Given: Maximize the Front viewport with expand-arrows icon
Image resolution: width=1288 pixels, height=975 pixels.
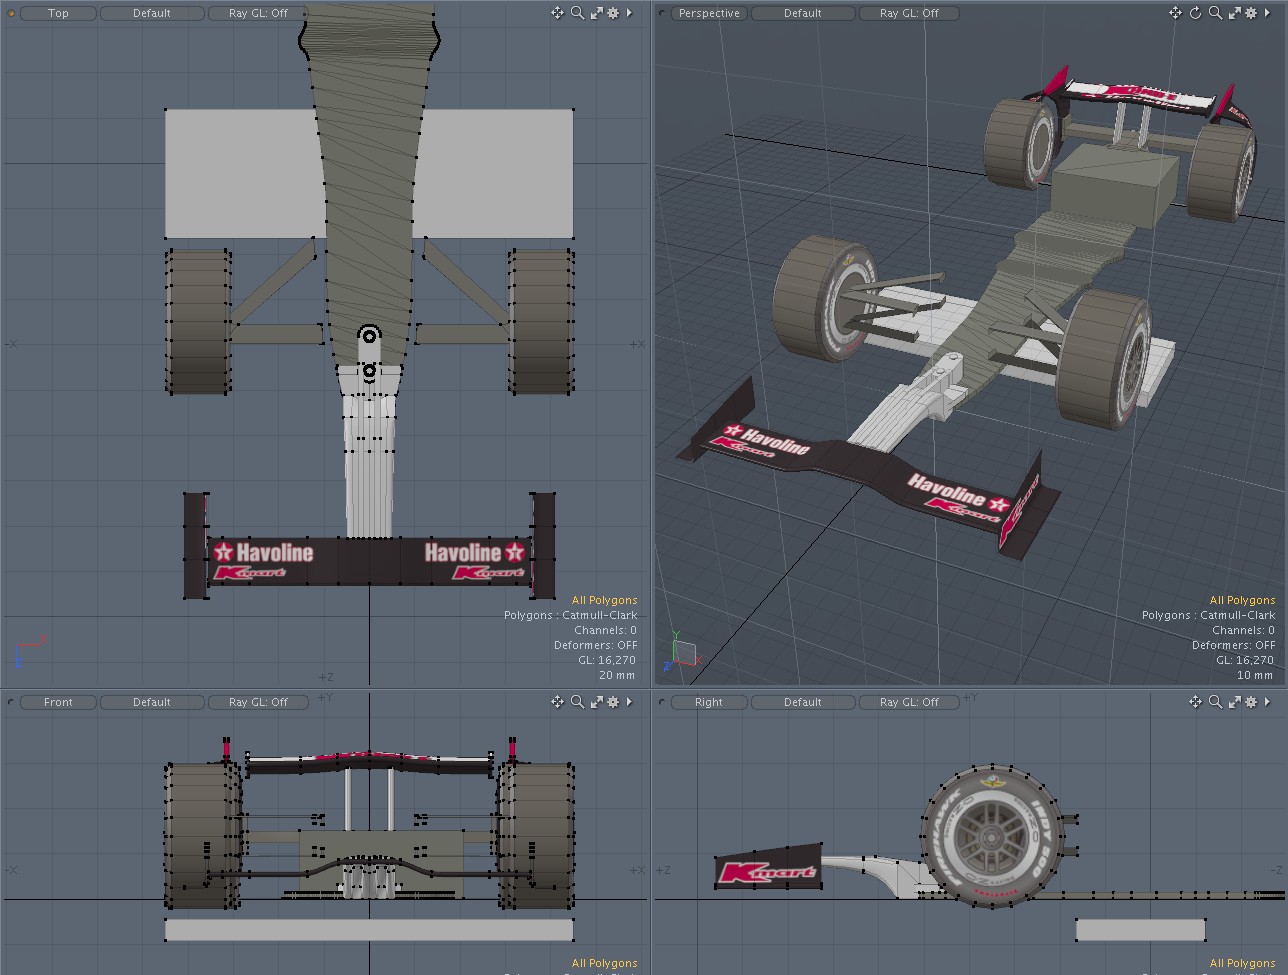Looking at the screenshot, I should point(596,702).
